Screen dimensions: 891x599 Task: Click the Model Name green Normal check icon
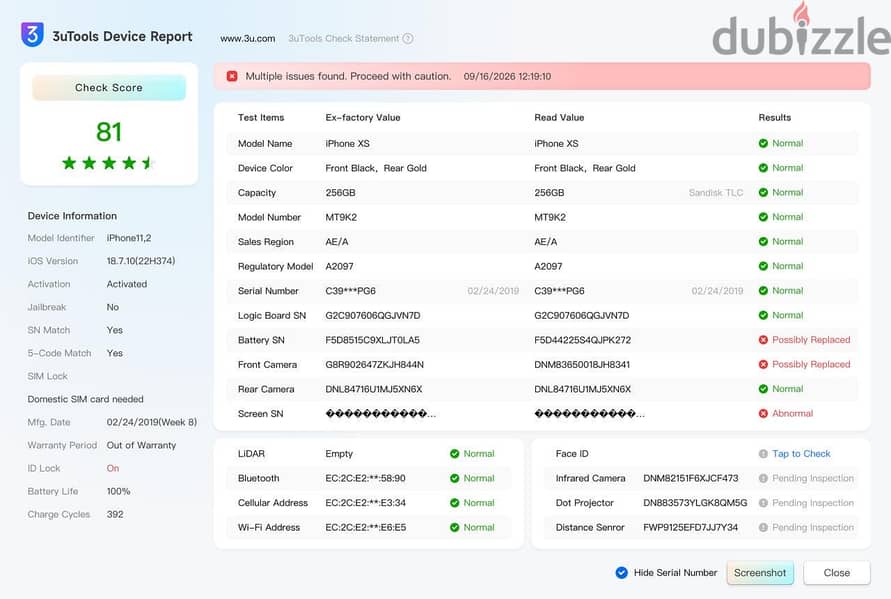(763, 143)
